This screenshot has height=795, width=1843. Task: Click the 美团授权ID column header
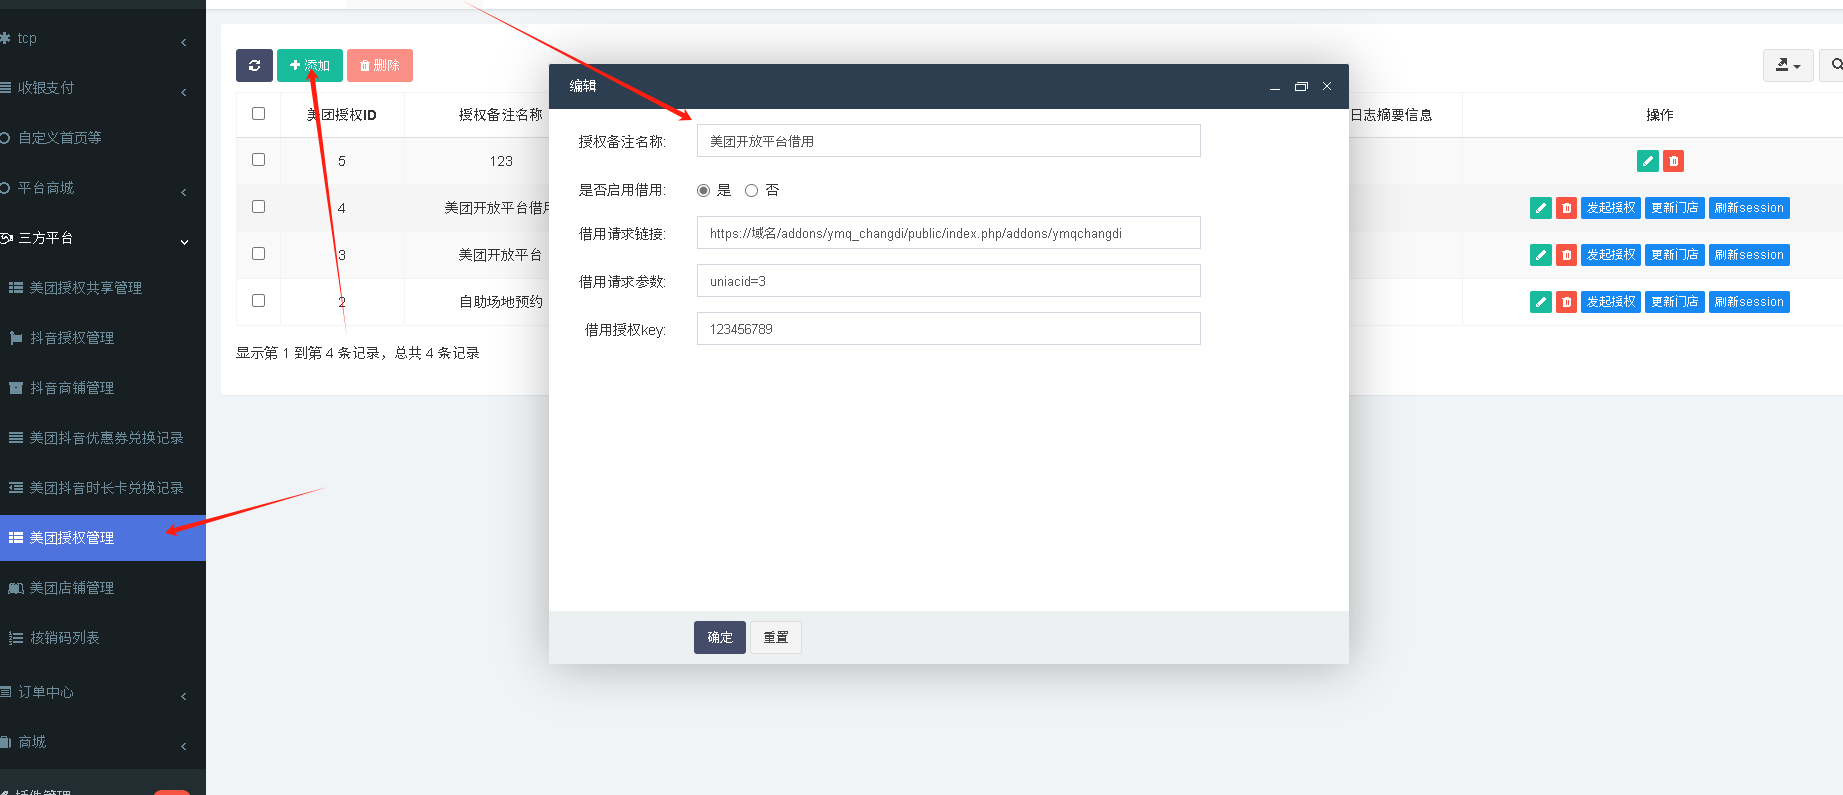click(x=342, y=115)
